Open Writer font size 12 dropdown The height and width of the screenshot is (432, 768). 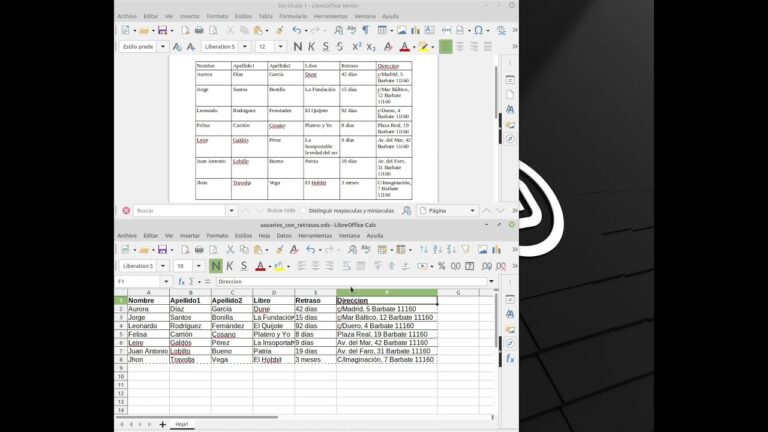click(x=281, y=47)
